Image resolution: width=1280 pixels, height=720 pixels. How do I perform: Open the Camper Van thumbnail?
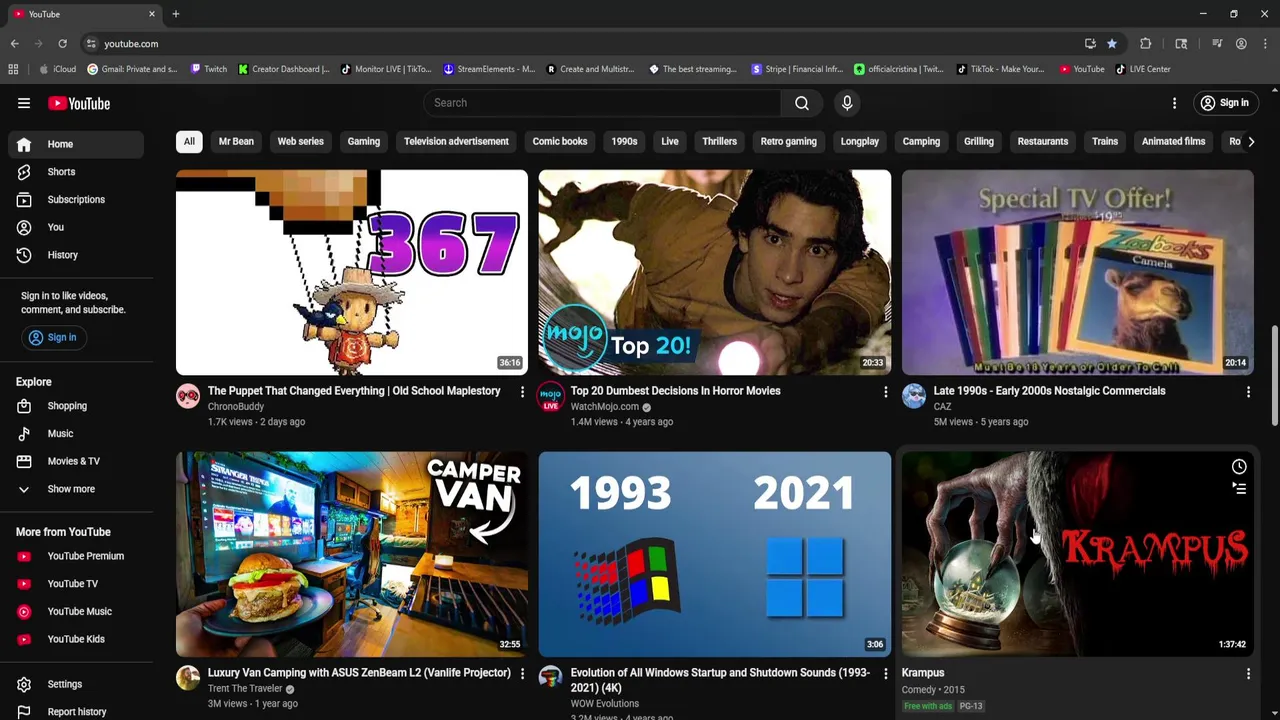click(352, 554)
